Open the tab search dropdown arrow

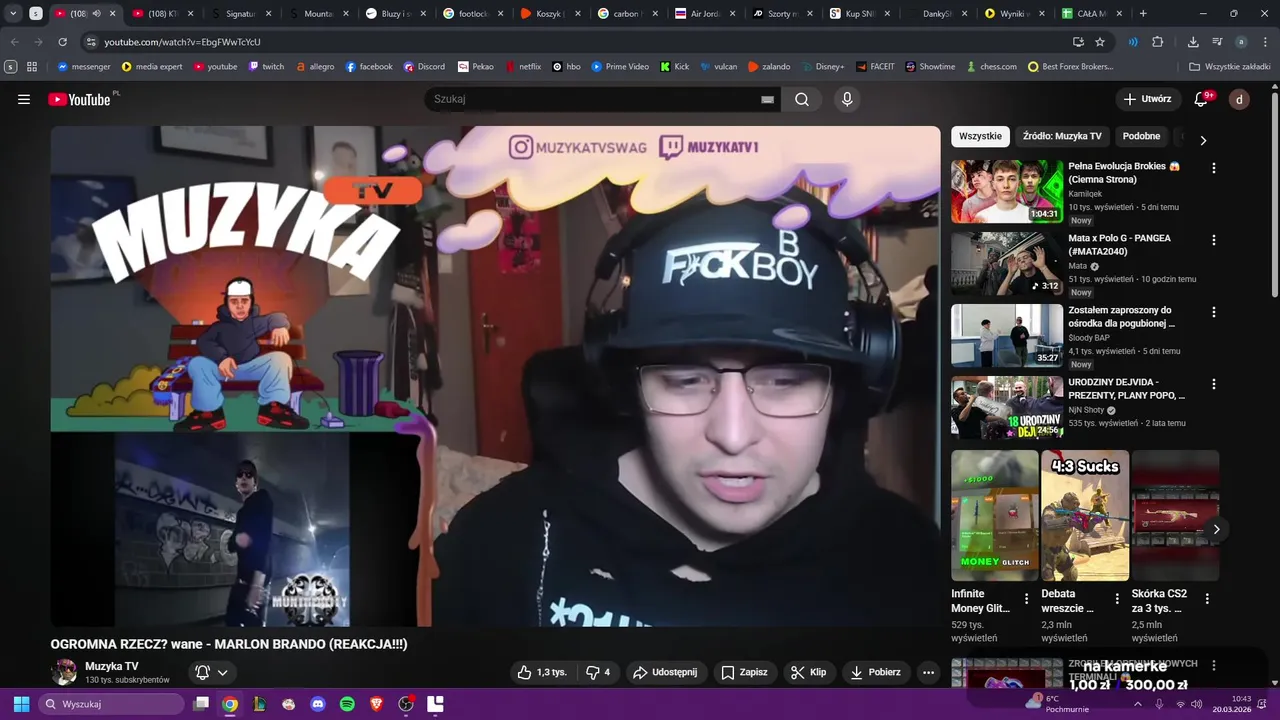coord(13,14)
